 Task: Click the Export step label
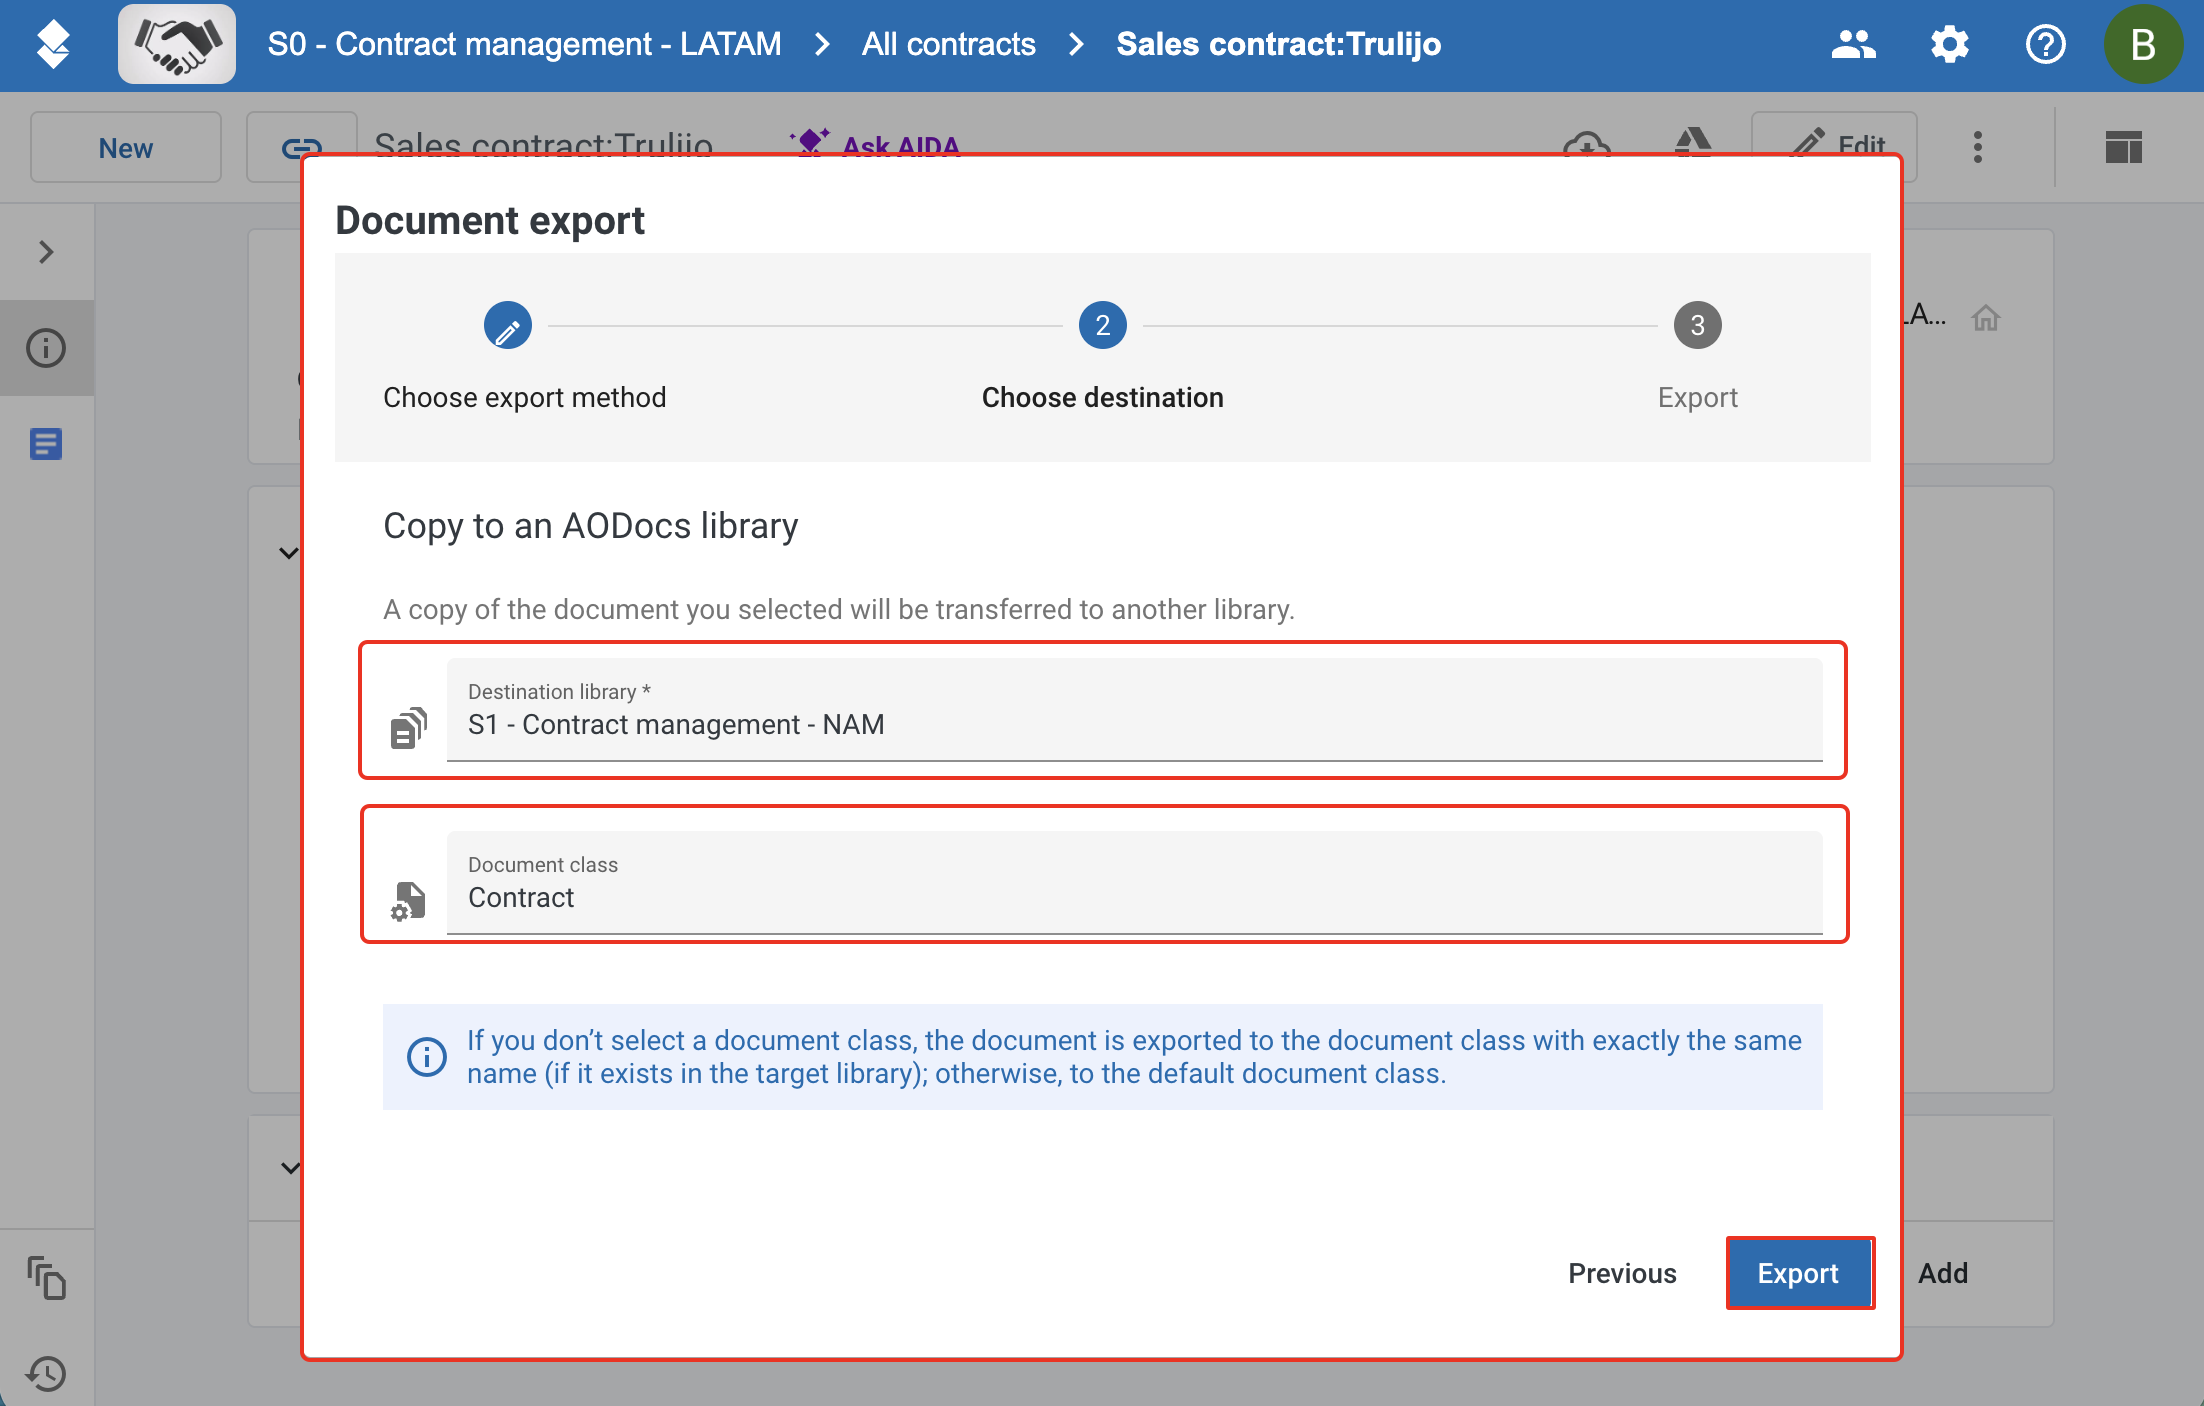click(1698, 398)
